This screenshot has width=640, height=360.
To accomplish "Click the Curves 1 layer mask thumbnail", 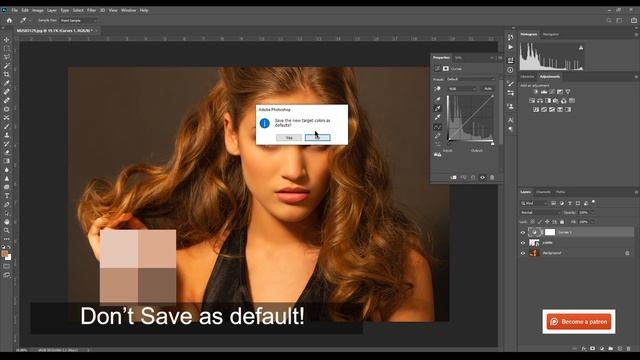I will click(550, 232).
